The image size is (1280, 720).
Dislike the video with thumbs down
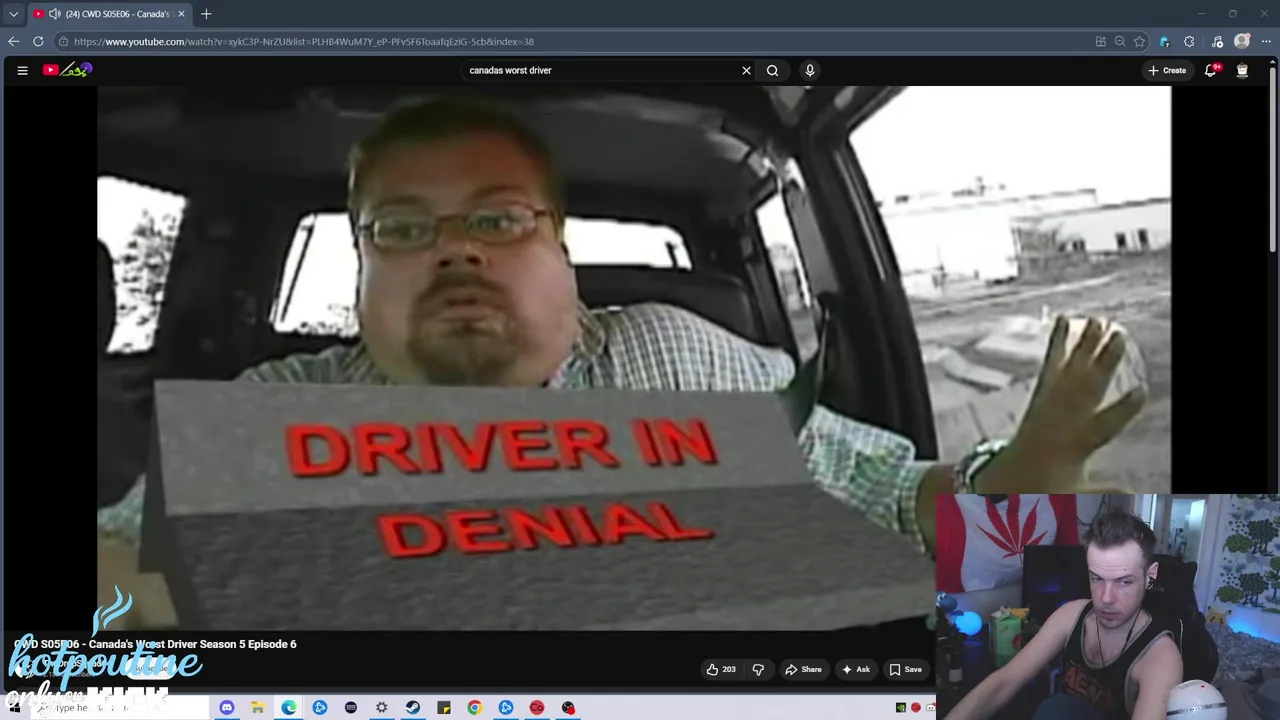pos(758,669)
